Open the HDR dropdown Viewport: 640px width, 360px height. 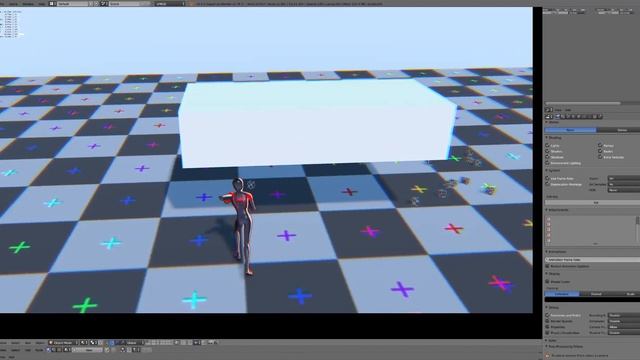(x=624, y=190)
